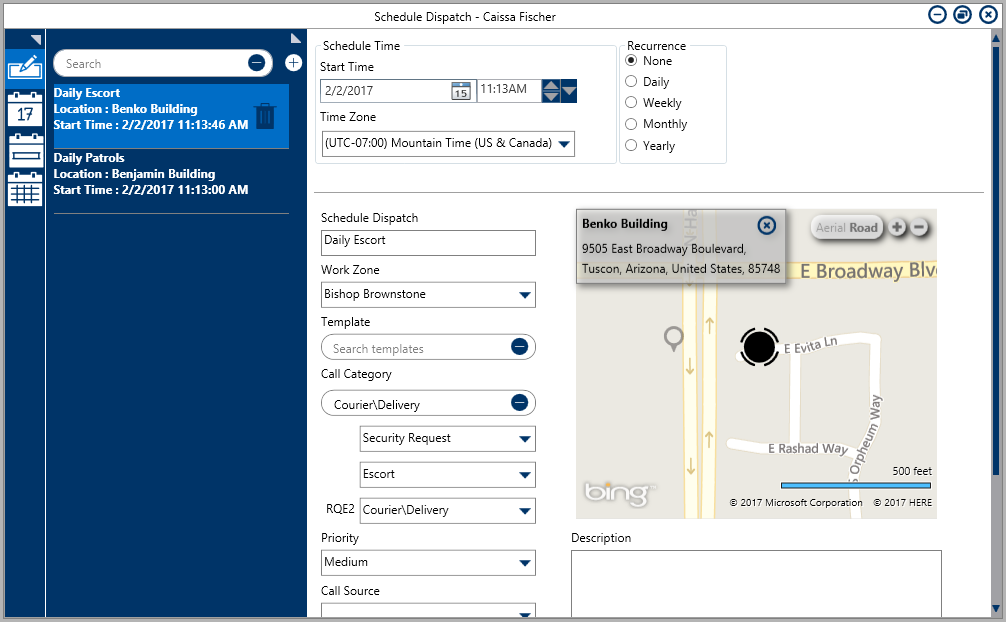Open the day view calendar in sidebar
Image resolution: width=1006 pixels, height=622 pixels.
coord(25,108)
